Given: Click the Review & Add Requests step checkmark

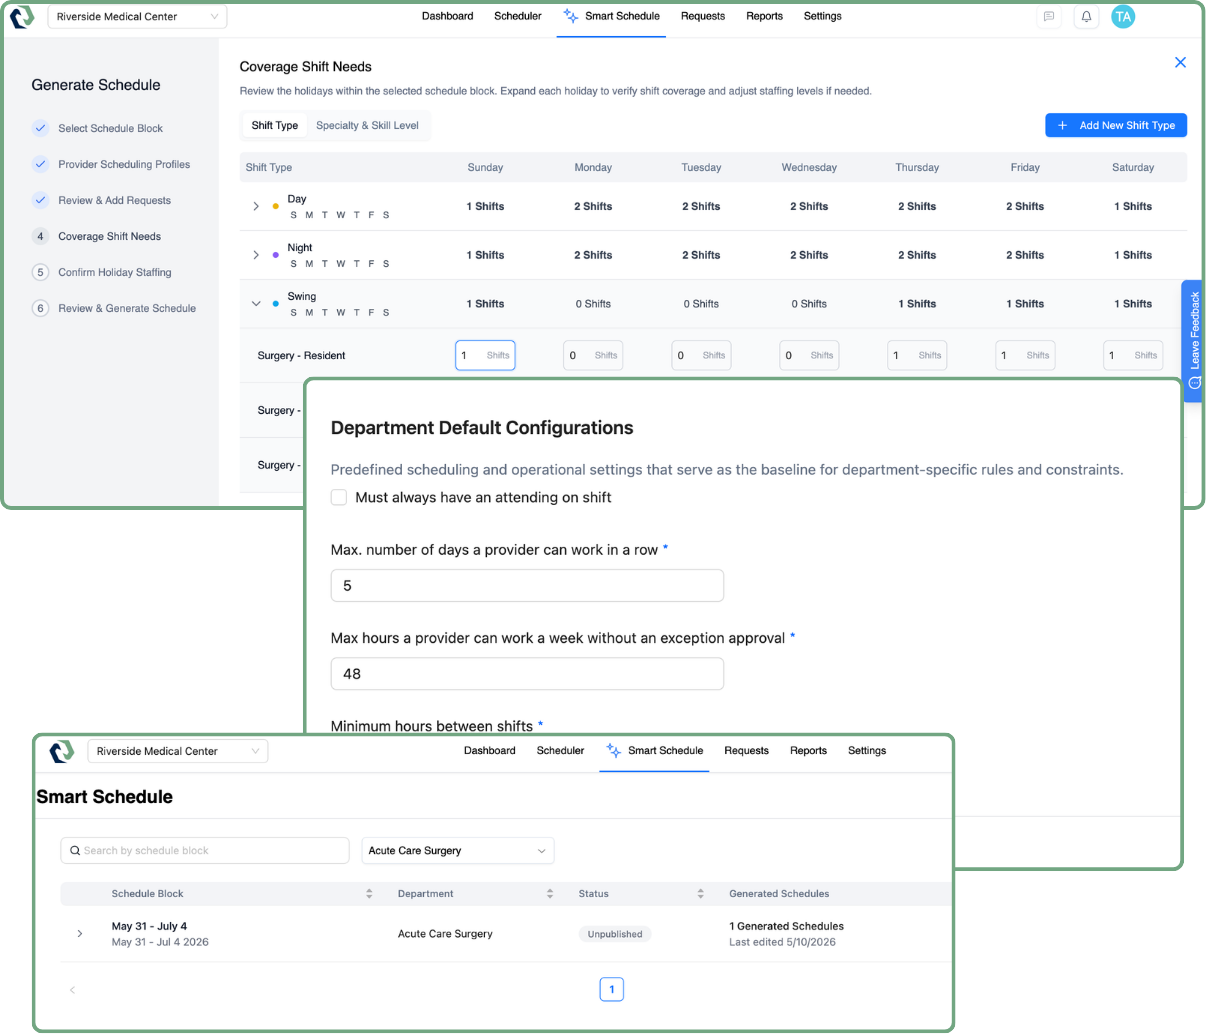Looking at the screenshot, I should pos(40,200).
